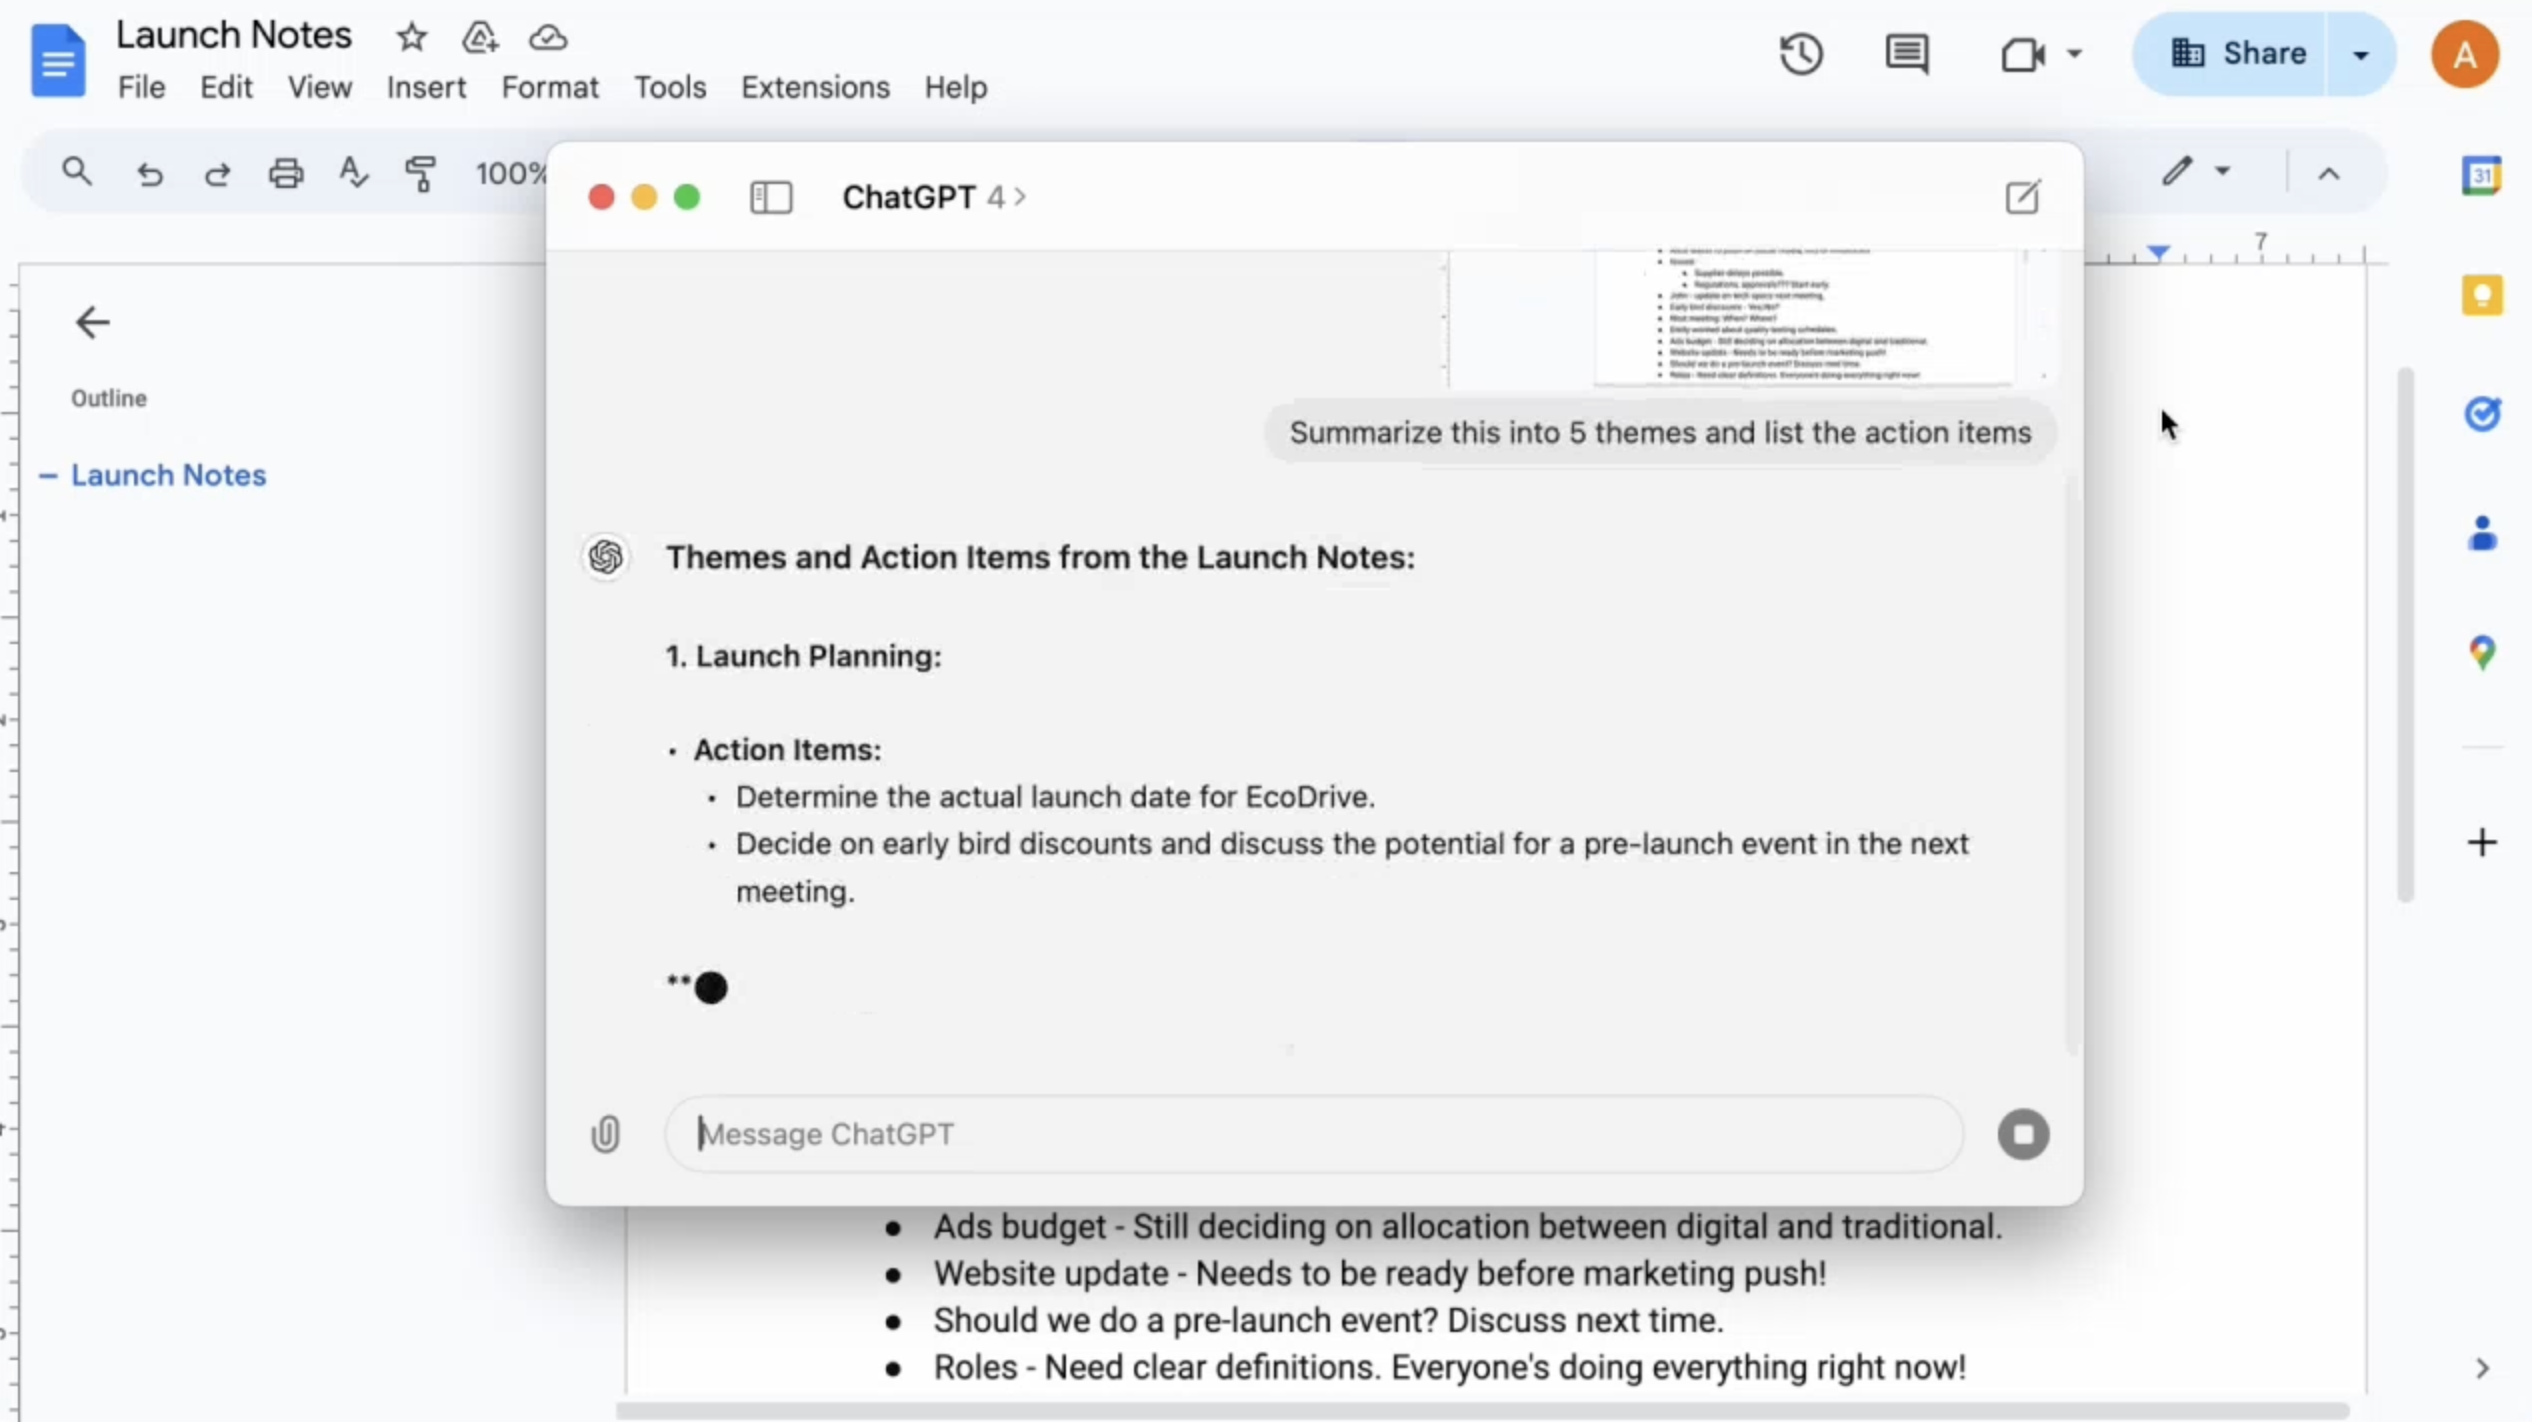
Task: Open Google Keep in the side panel
Action: tap(2481, 293)
